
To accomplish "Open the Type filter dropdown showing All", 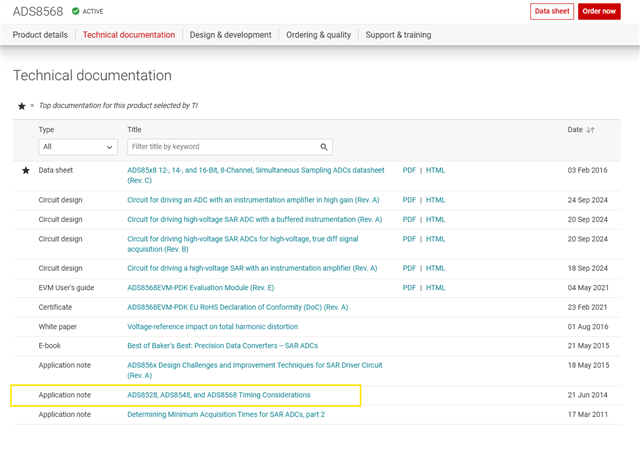I will 78,147.
